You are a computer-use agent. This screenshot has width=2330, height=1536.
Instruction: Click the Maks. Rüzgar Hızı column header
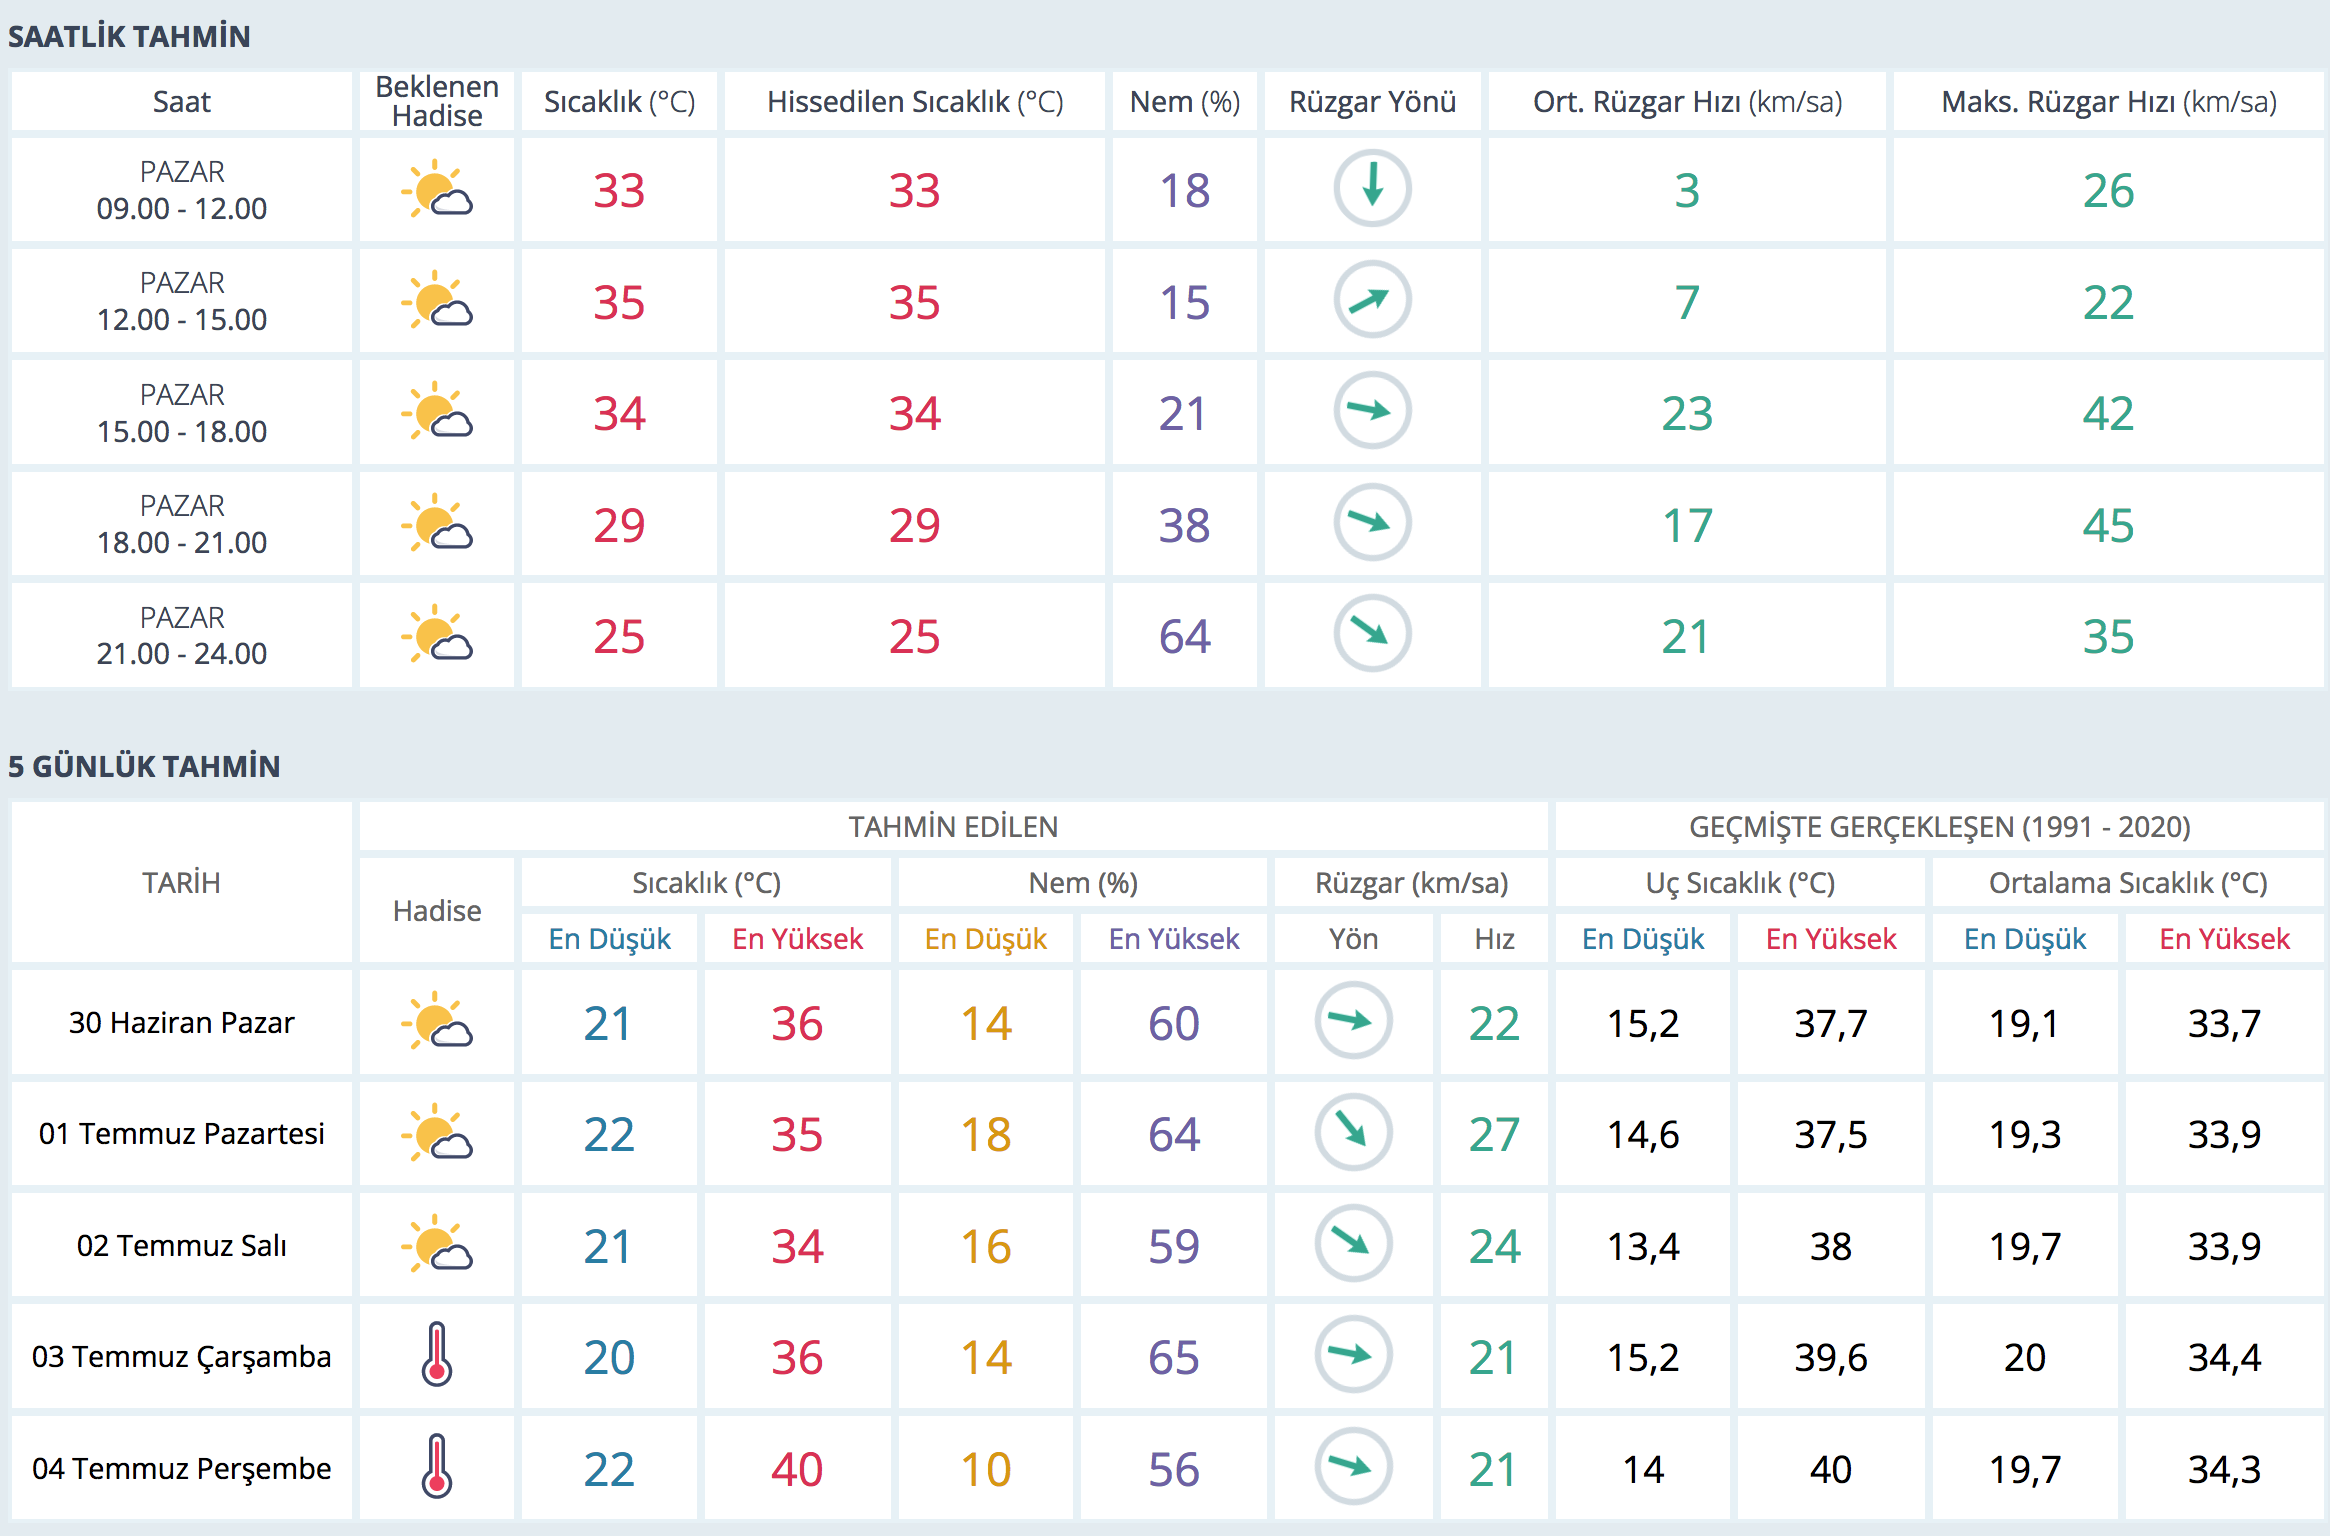2108,102
